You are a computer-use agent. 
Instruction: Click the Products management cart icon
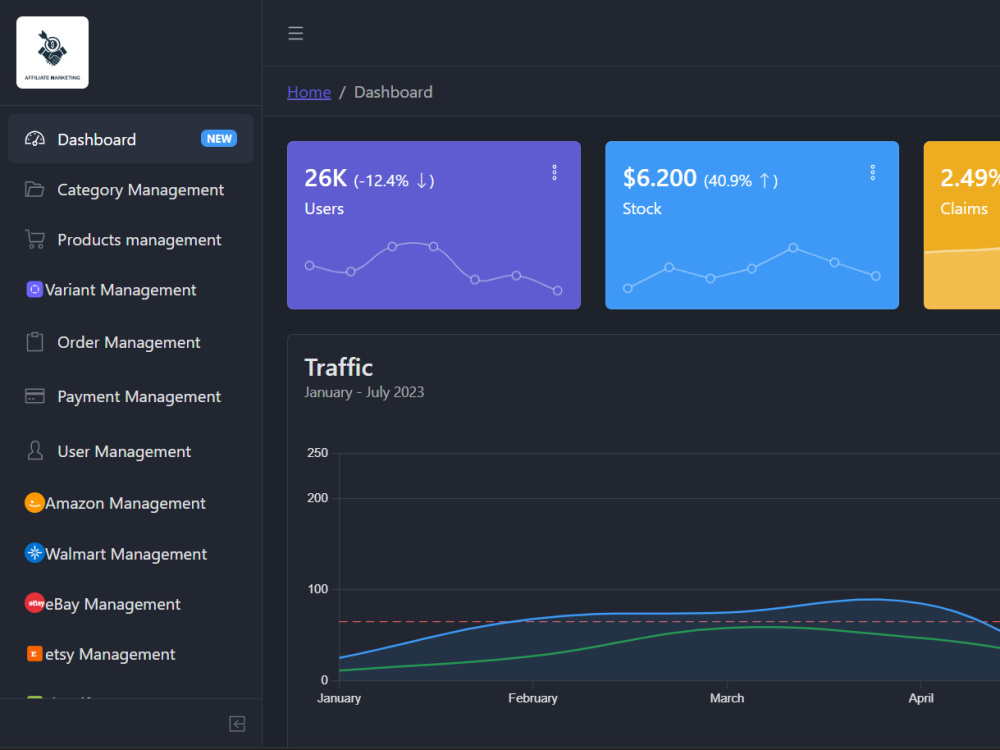(34, 239)
